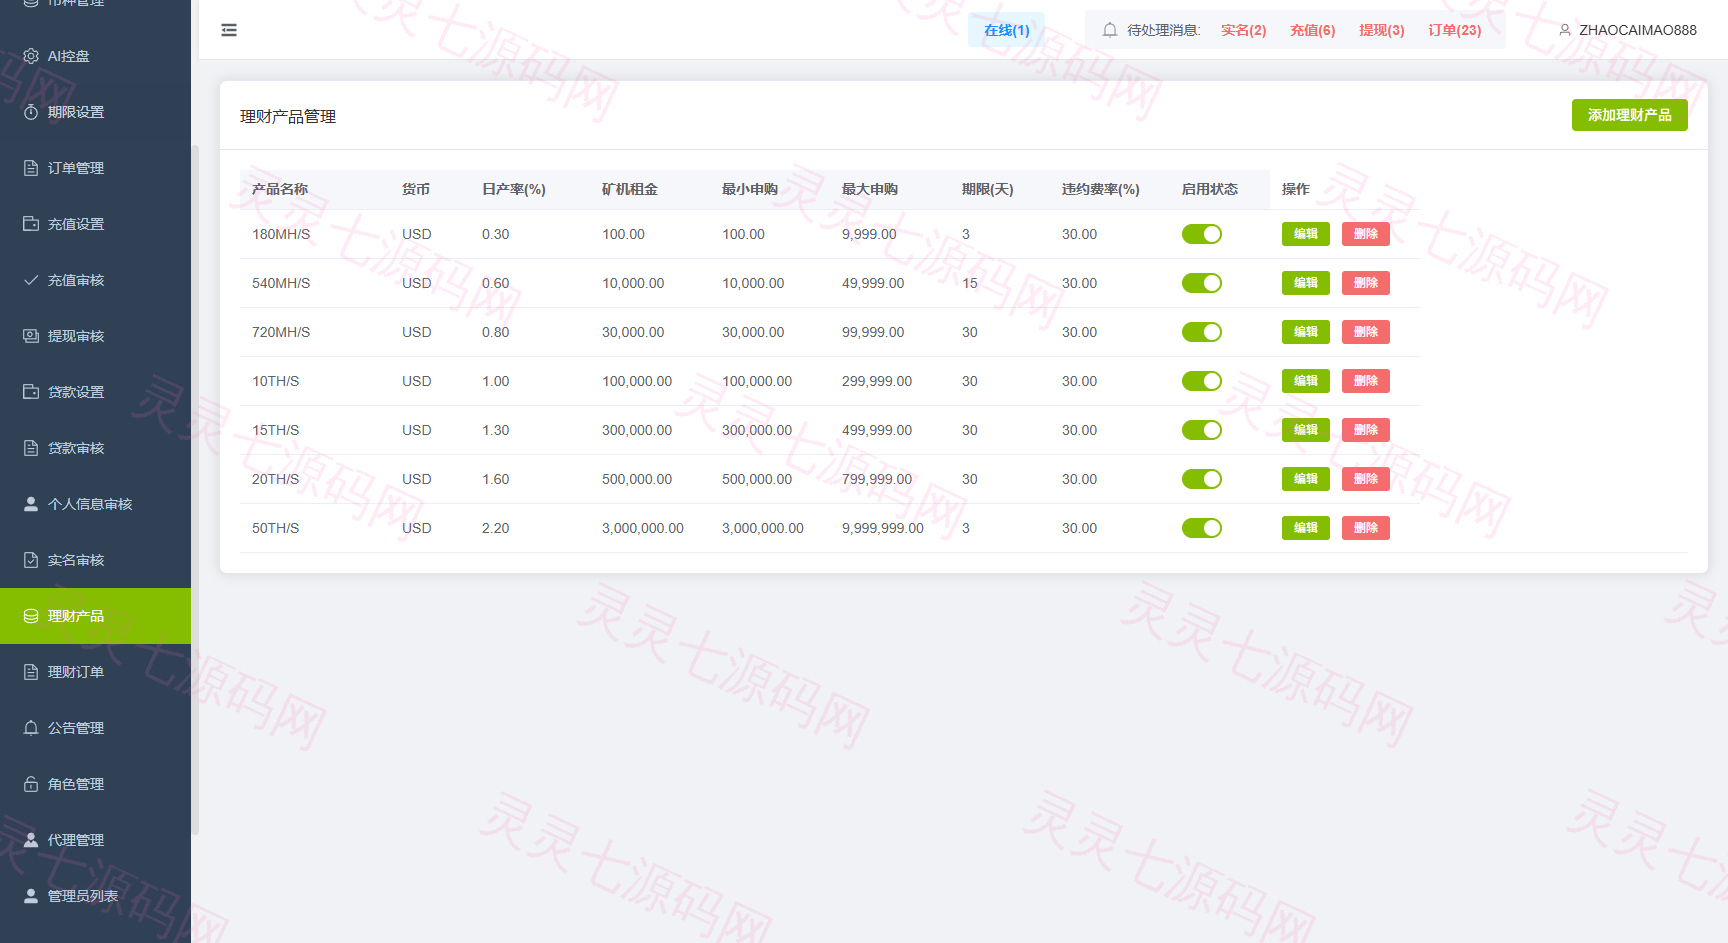Viewport: 1728px width, 943px height.
Task: Click the coins icon next to 理财产品
Action: click(31, 616)
